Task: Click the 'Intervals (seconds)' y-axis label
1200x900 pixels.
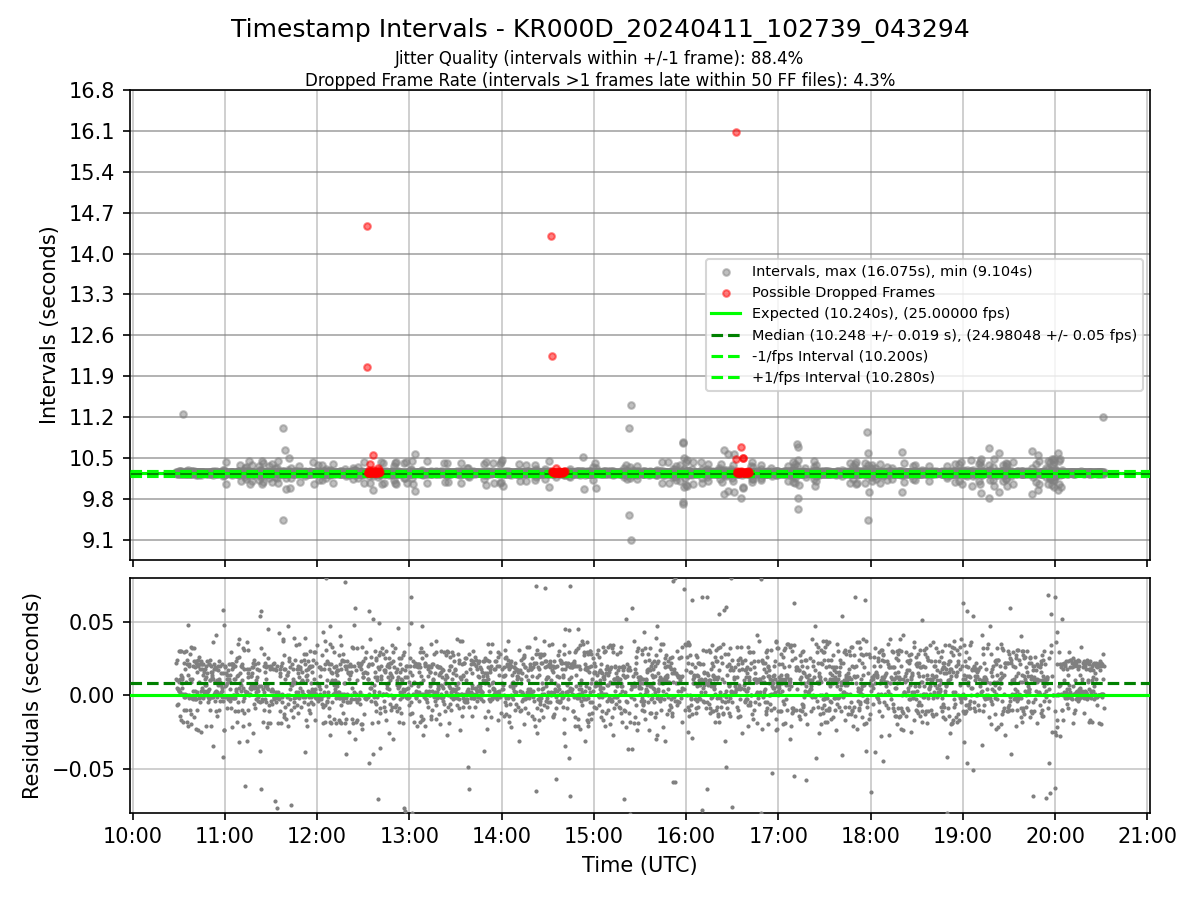Action: click(x=49, y=325)
